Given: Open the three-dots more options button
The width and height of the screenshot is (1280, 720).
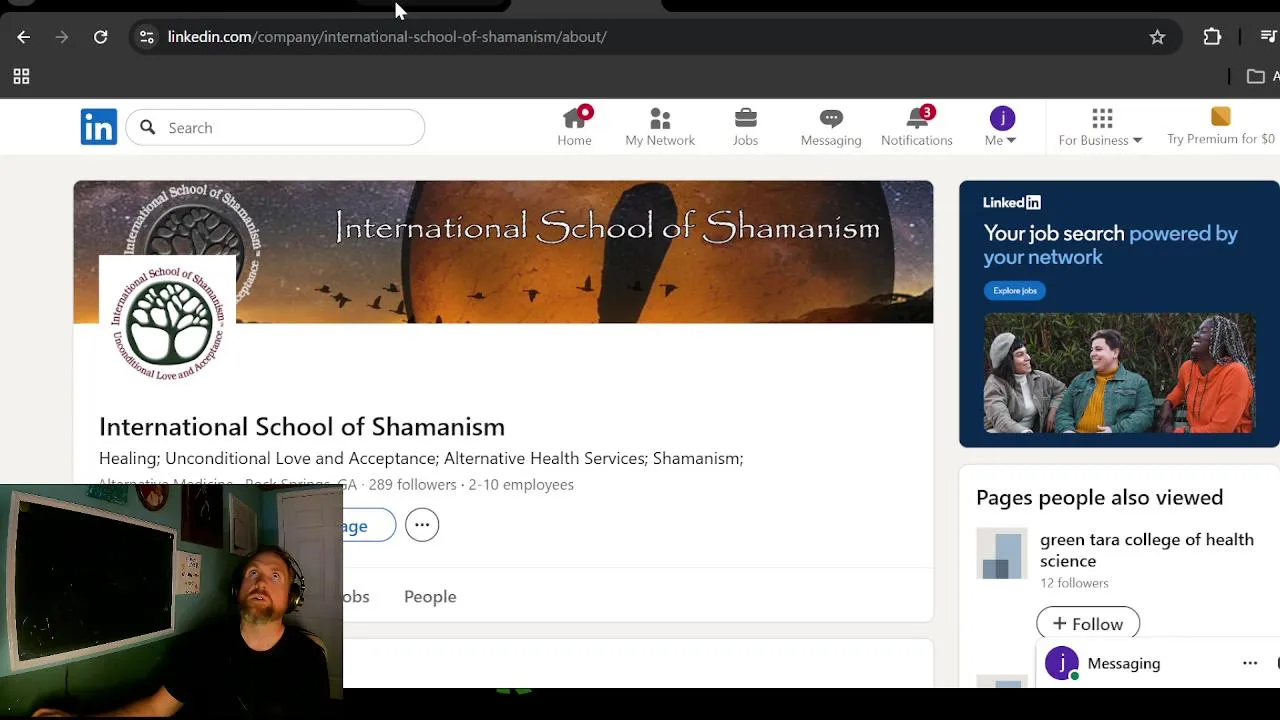Looking at the screenshot, I should click(x=422, y=525).
